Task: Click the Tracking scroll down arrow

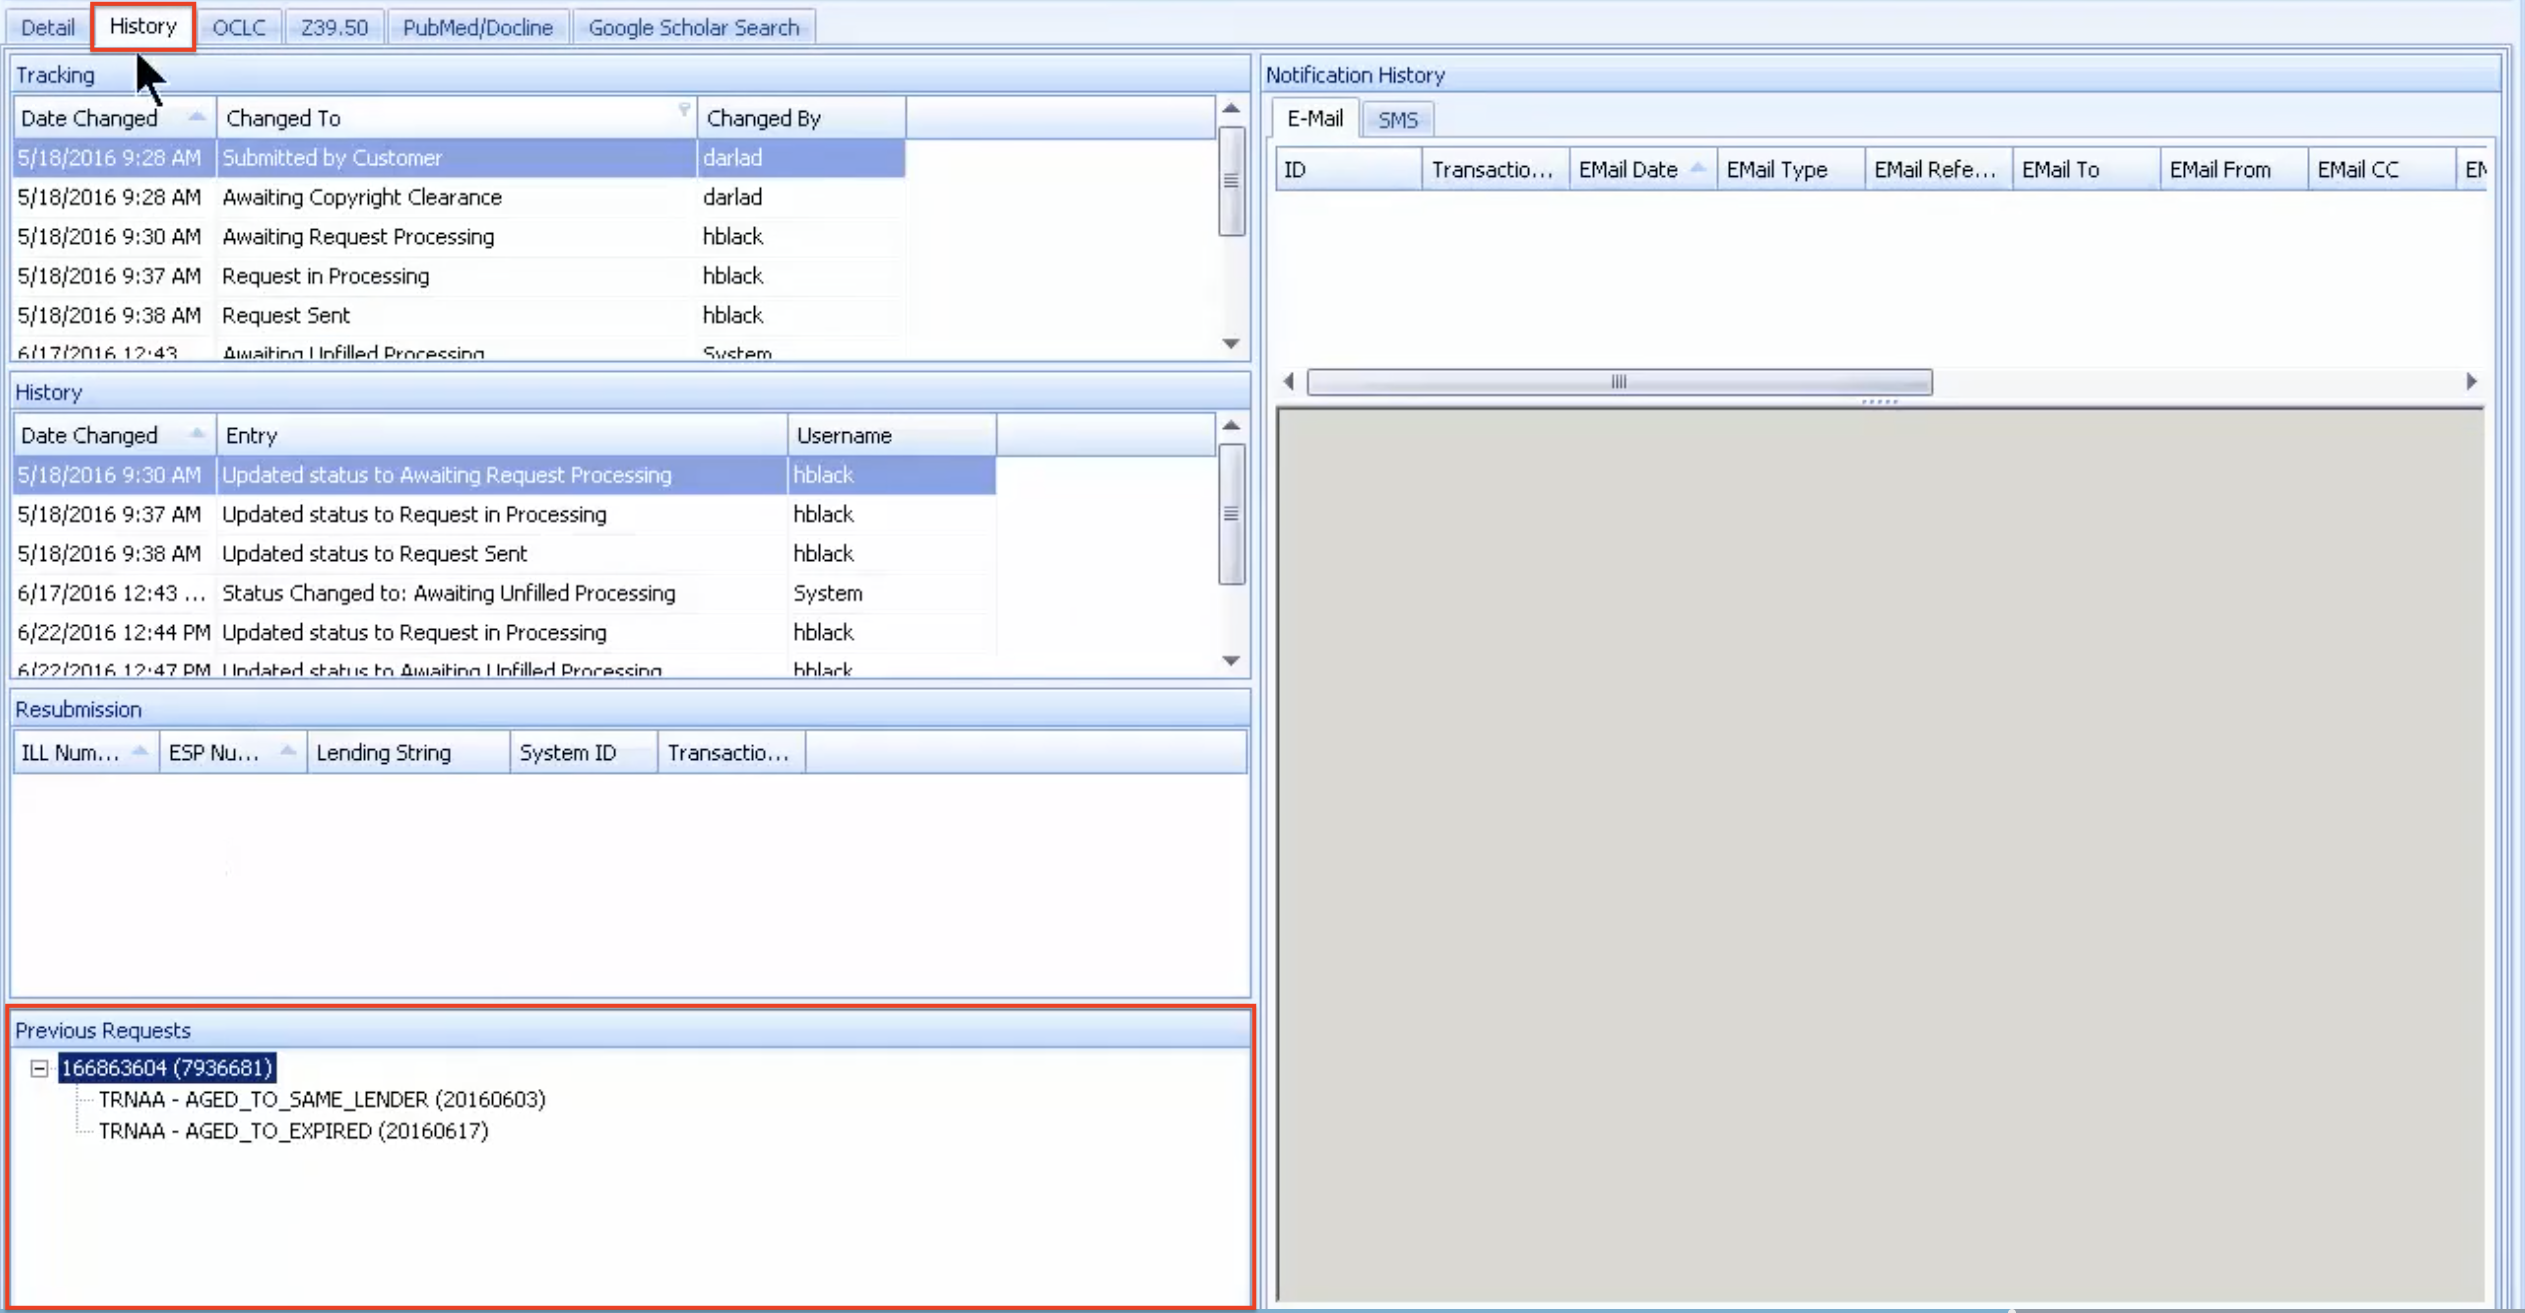Action: (1231, 343)
